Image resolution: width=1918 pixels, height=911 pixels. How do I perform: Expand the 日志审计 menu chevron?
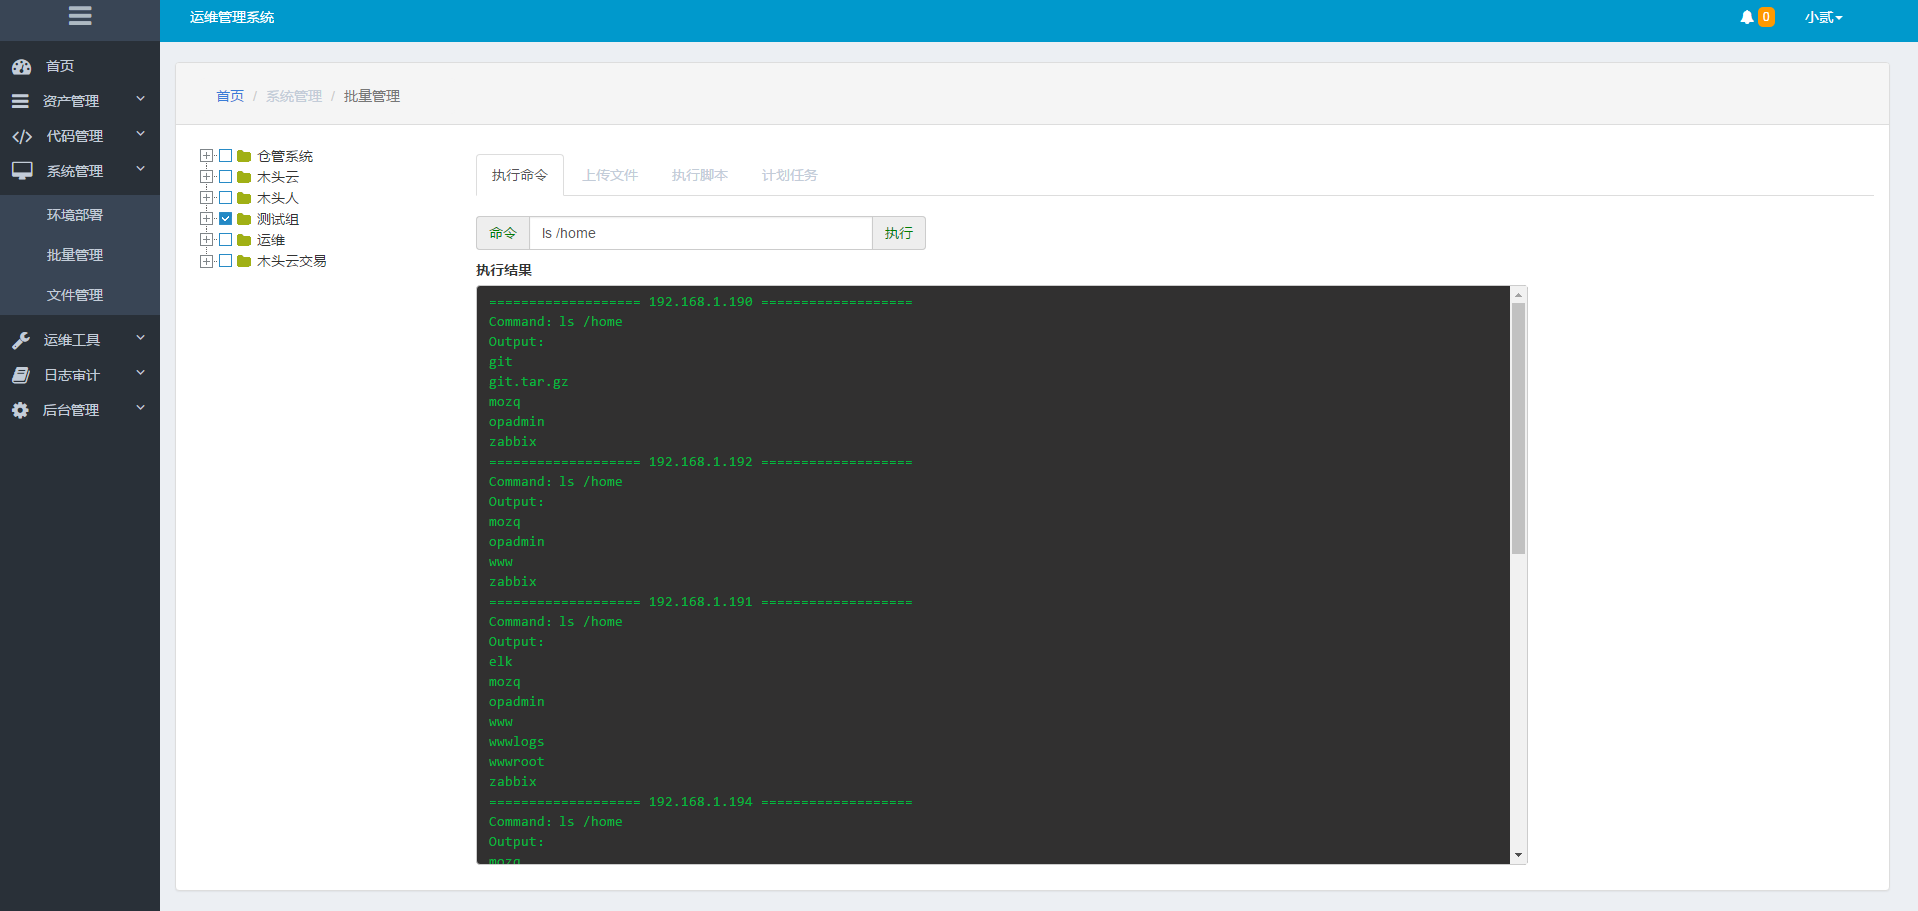[x=141, y=373]
